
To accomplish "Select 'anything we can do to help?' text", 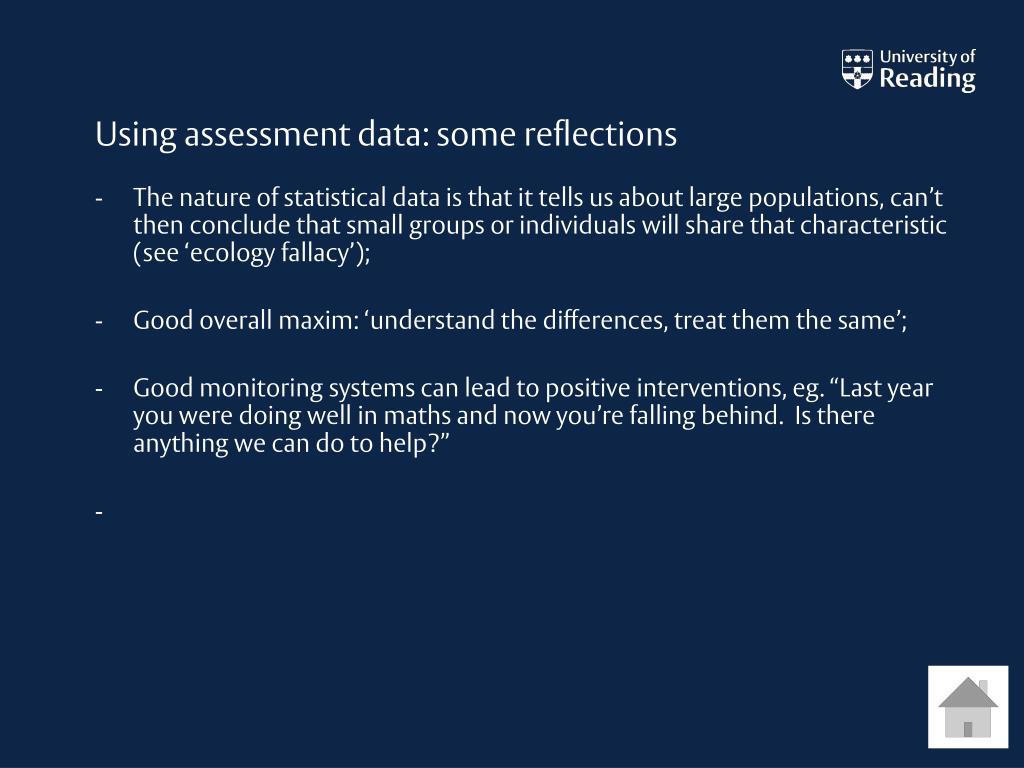I will tap(287, 444).
